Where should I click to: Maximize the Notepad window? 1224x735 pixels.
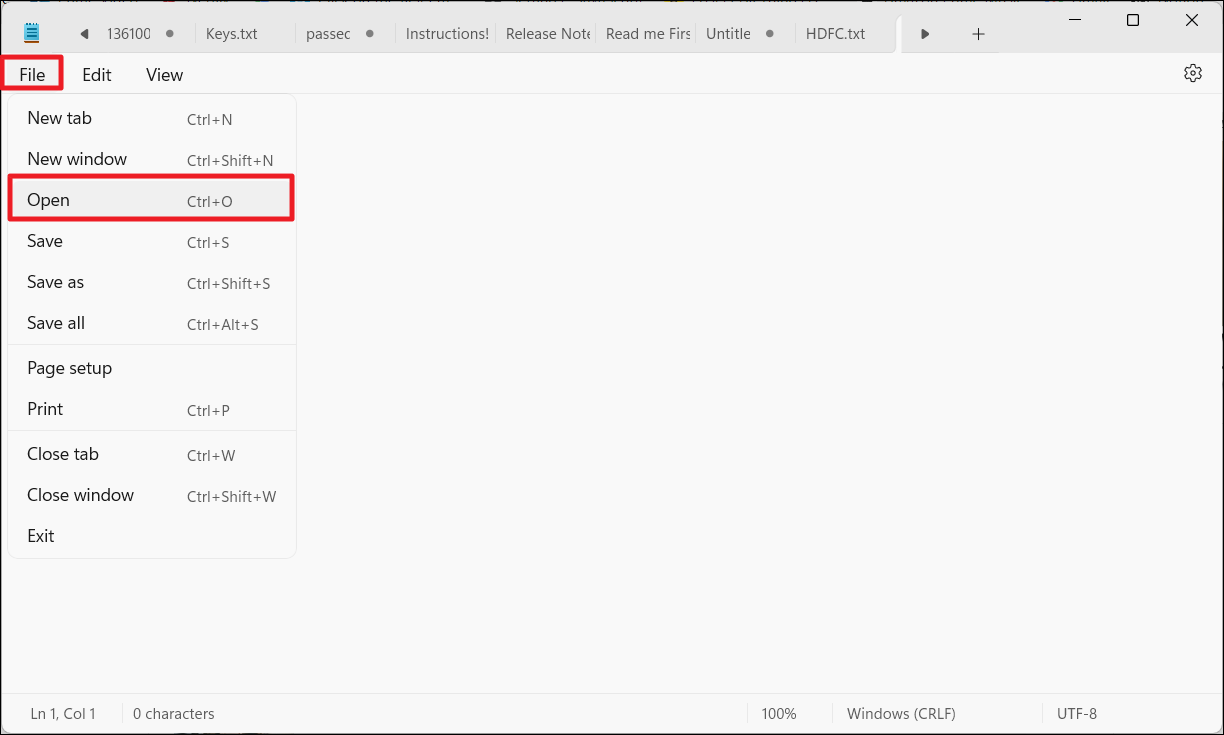coord(1133,20)
